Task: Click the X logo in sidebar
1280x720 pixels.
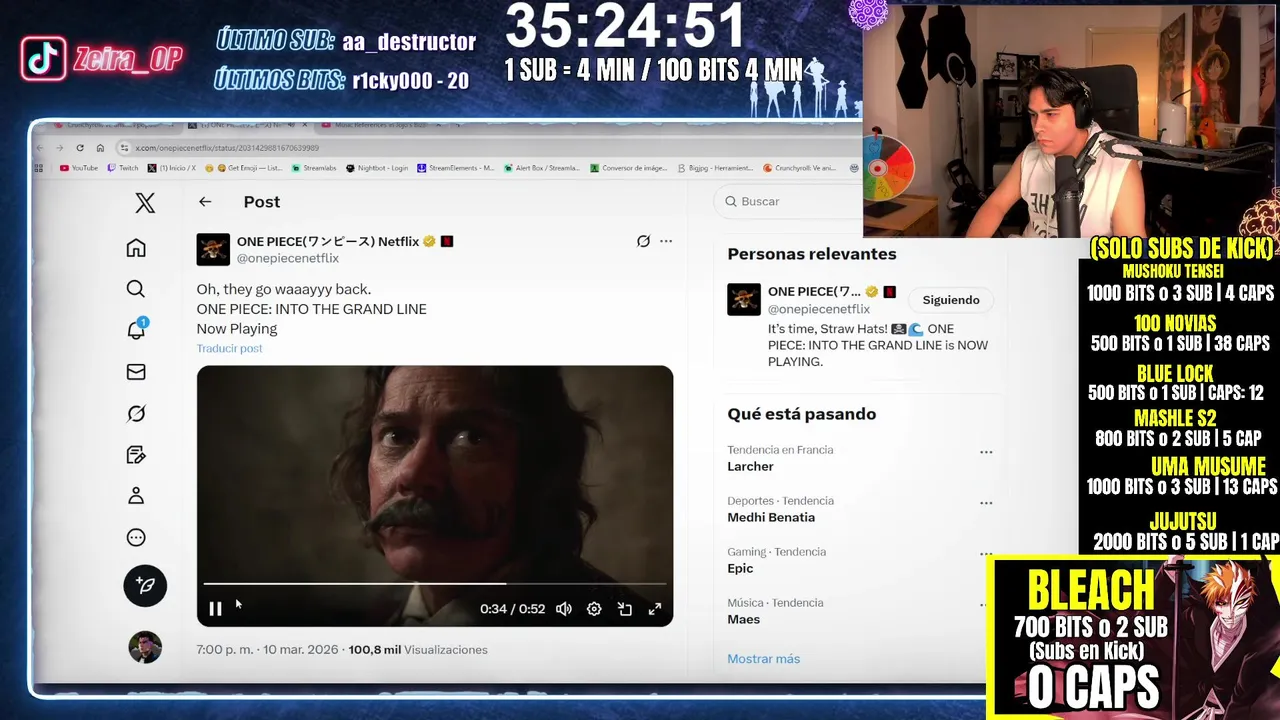Action: [145, 203]
